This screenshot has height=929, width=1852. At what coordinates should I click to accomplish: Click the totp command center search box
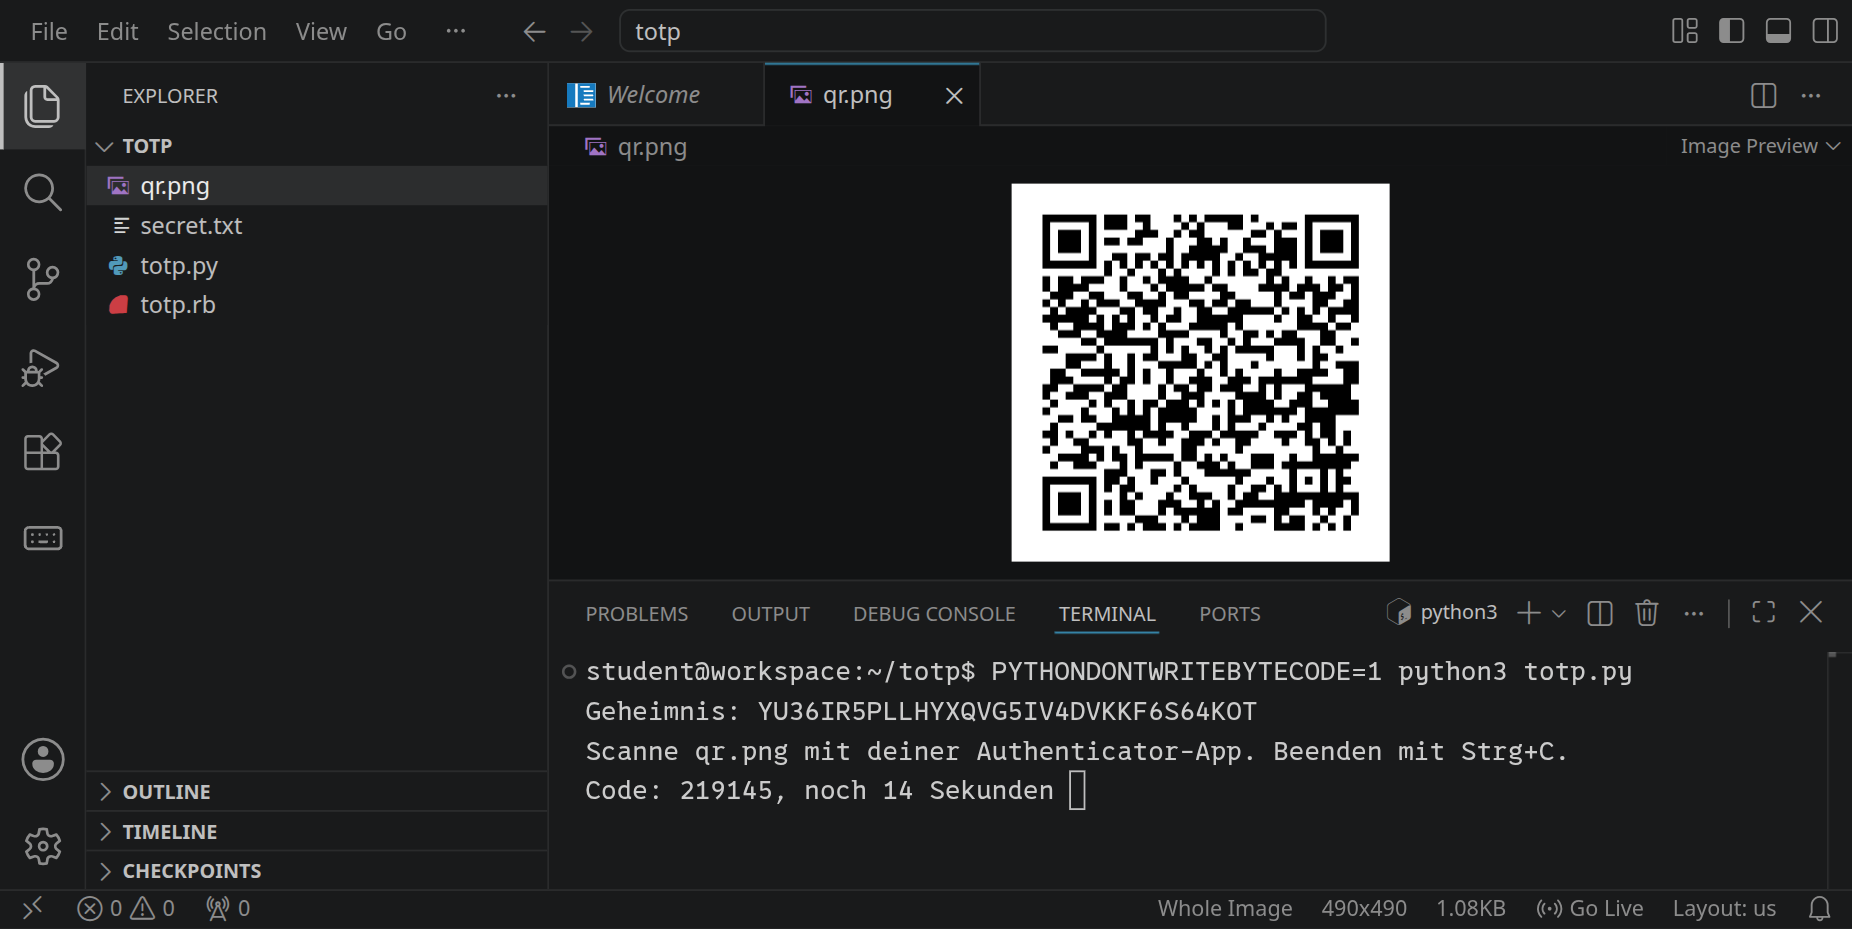pyautogui.click(x=973, y=31)
